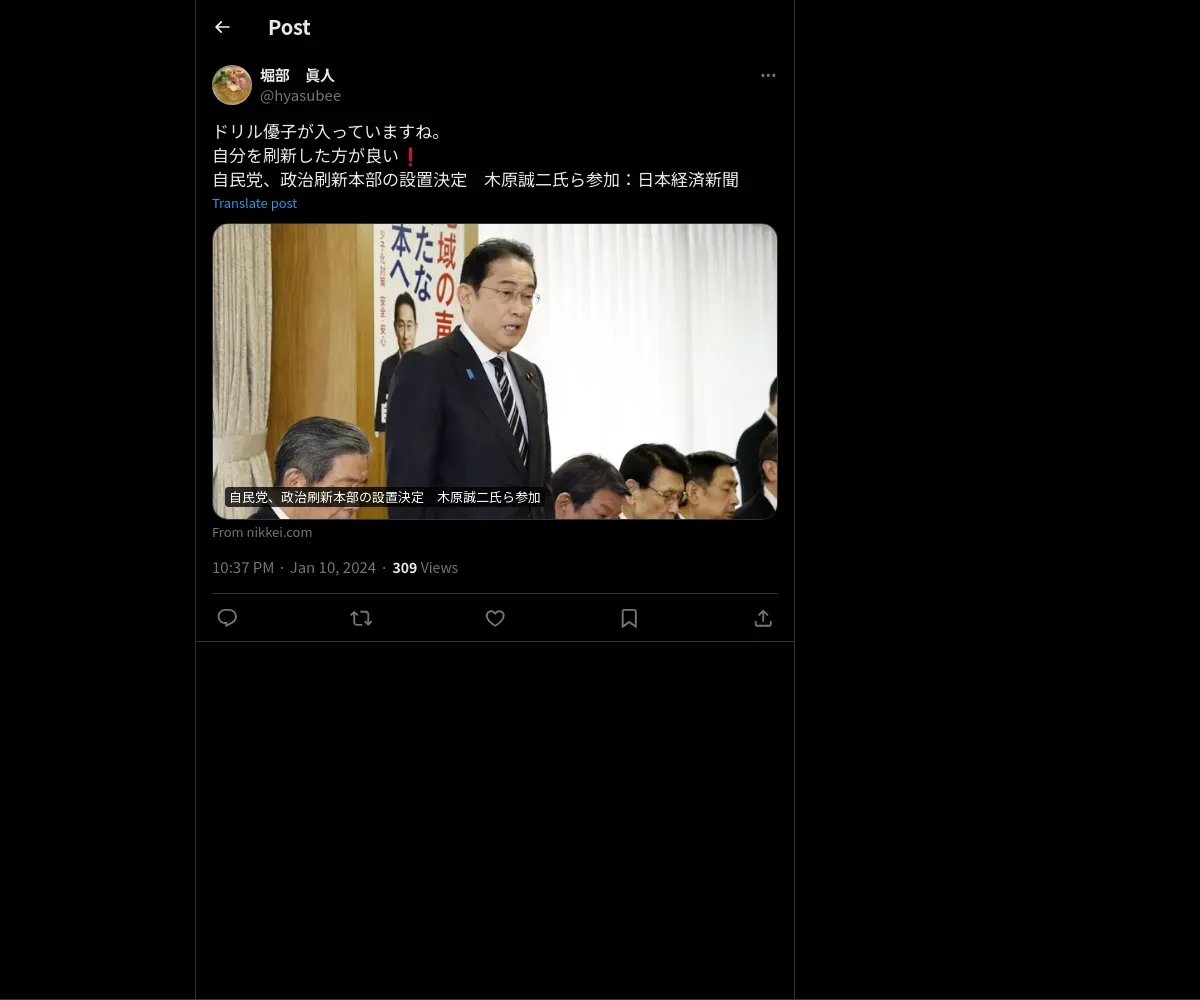Screen dimensions: 1200x1000
Task: Repost this post with the retweet icon
Action: pyautogui.click(x=361, y=618)
